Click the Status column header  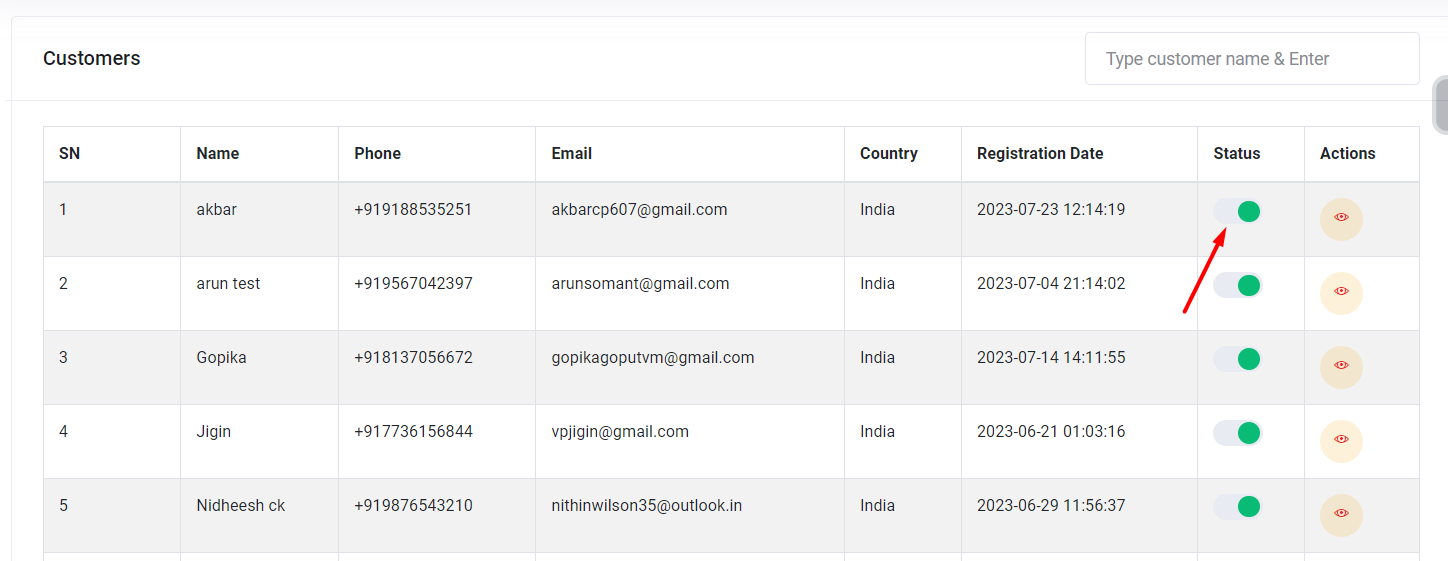[x=1237, y=154]
